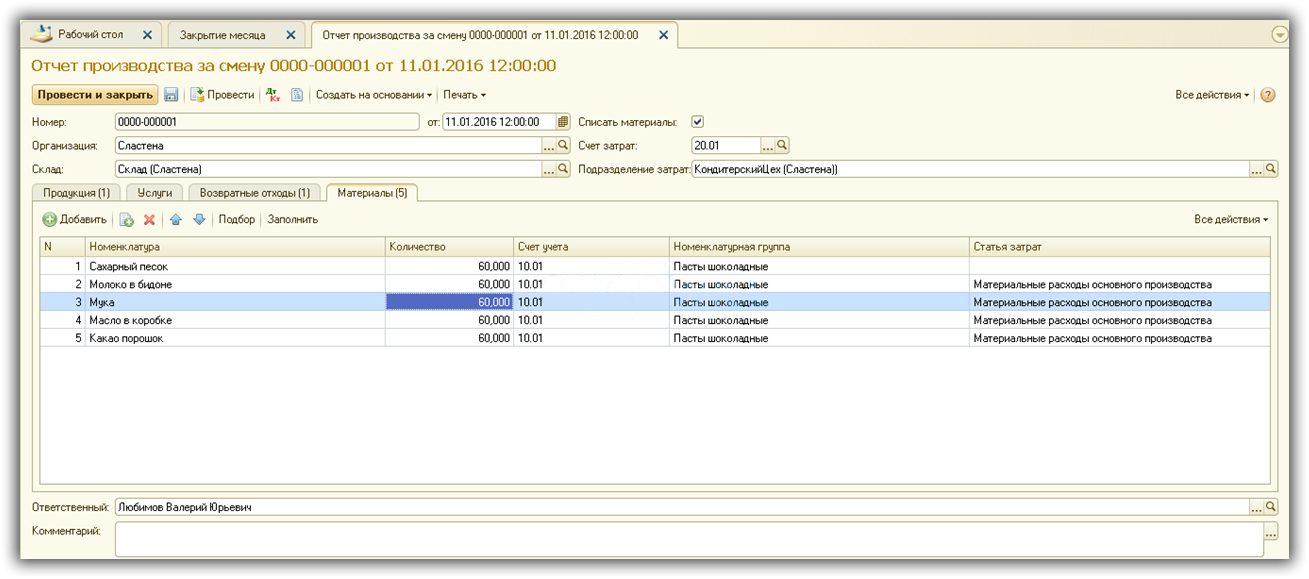Click the Заполнить button

(292, 220)
